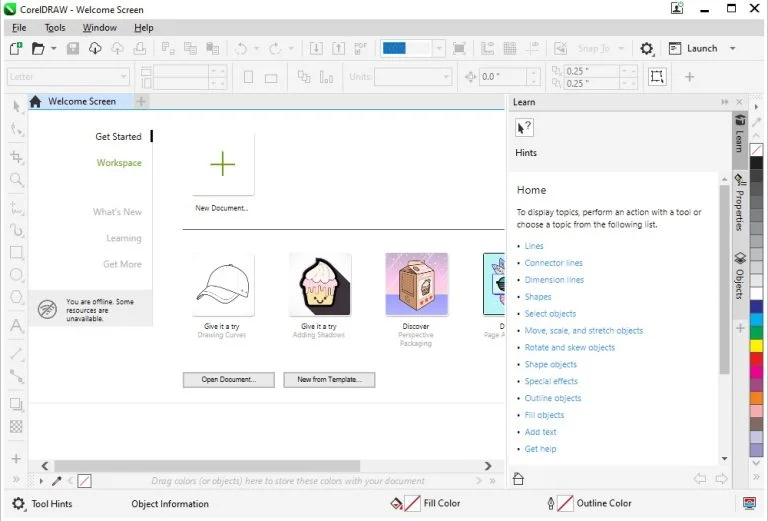768x521 pixels.
Task: Select the Crop tool
Action: pyautogui.click(x=16, y=157)
